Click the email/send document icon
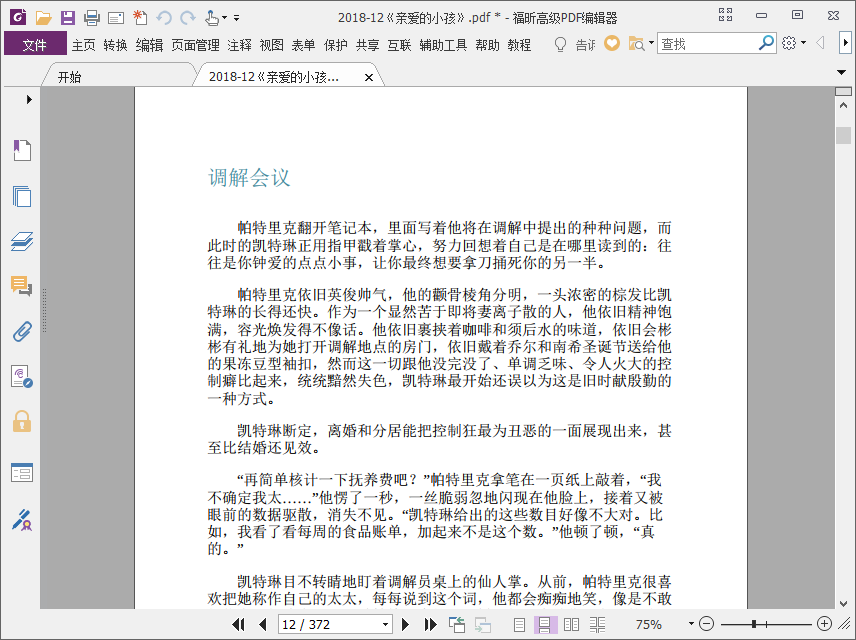 (116, 19)
